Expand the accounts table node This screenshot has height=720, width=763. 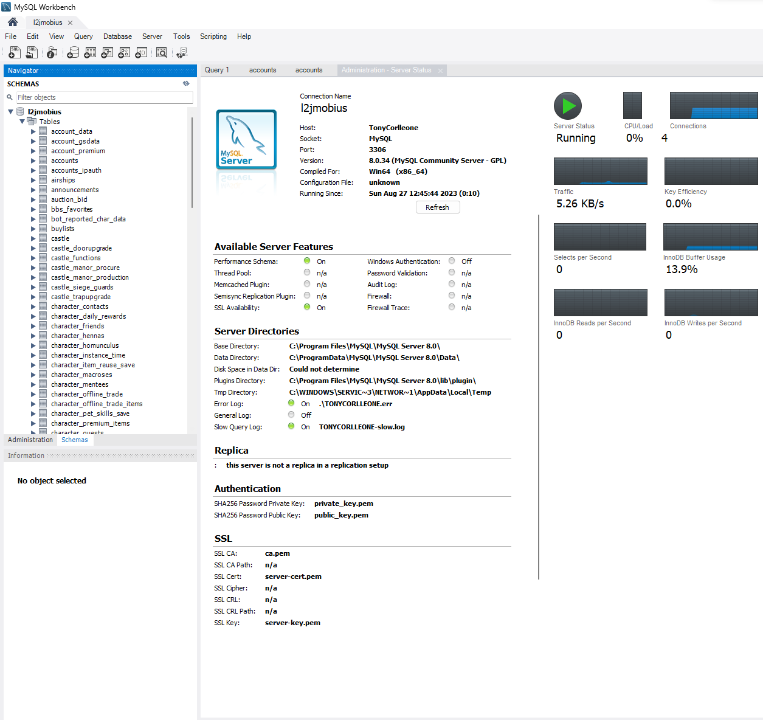point(33,160)
